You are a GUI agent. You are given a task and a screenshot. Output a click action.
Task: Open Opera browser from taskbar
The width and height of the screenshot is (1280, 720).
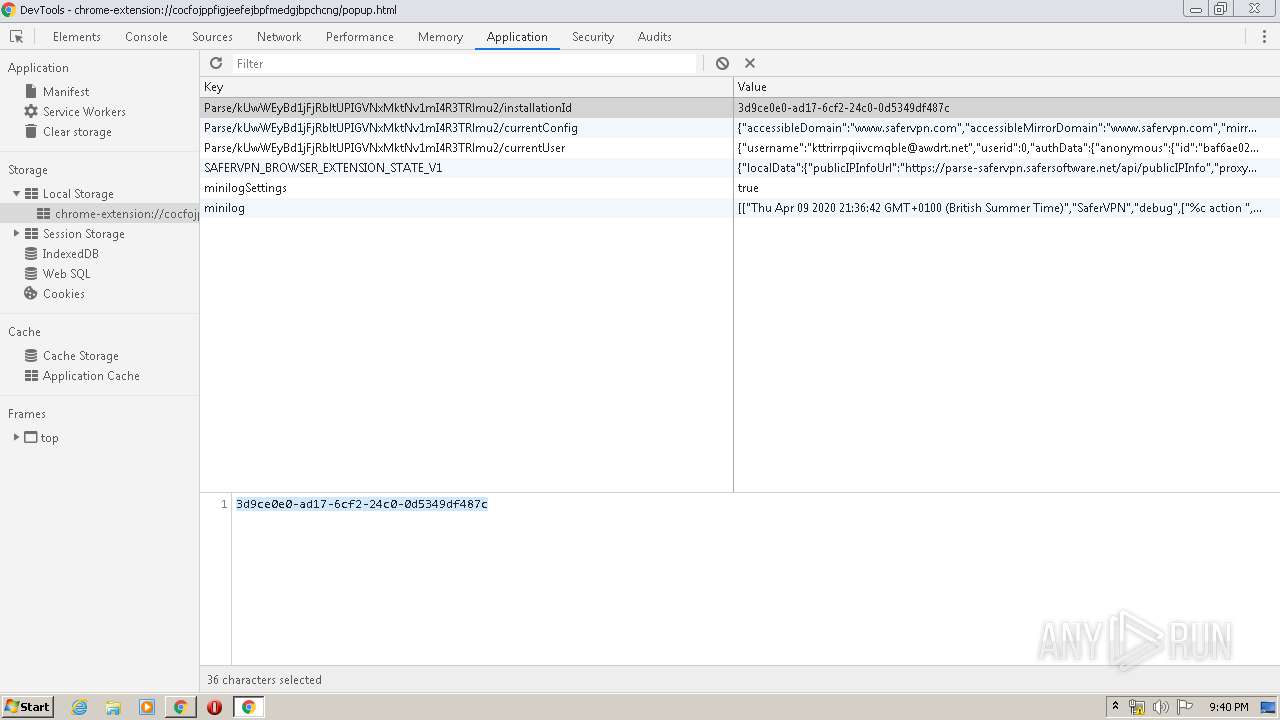(214, 707)
